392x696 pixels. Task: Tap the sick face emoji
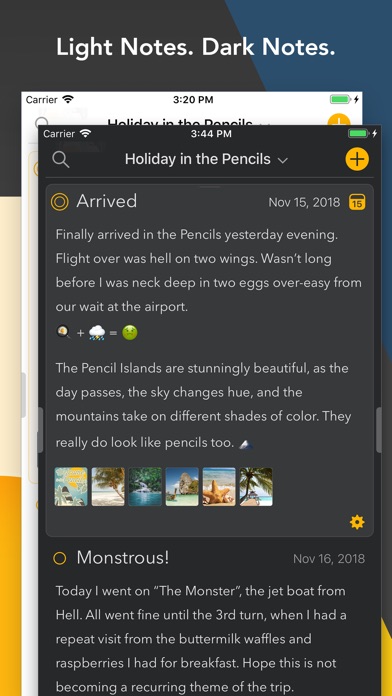[130, 332]
